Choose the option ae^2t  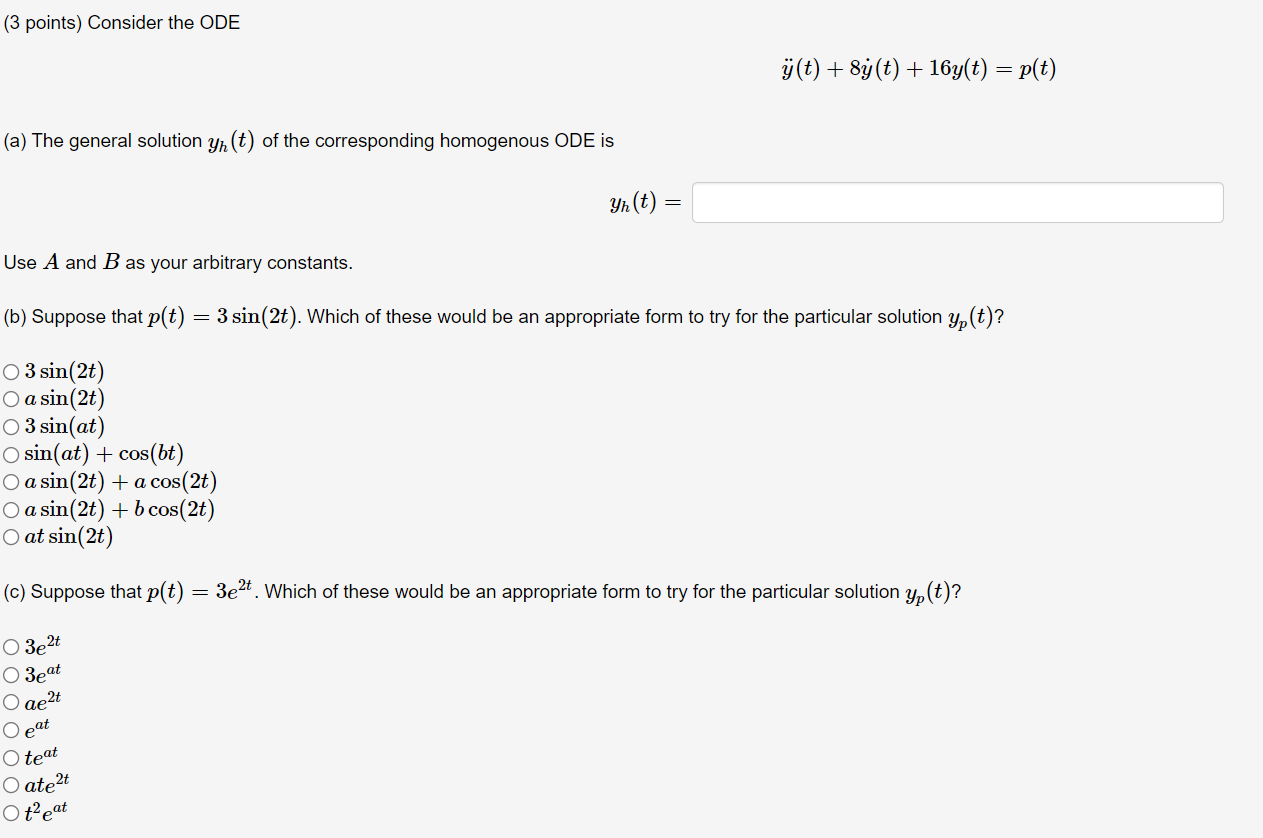[11, 702]
